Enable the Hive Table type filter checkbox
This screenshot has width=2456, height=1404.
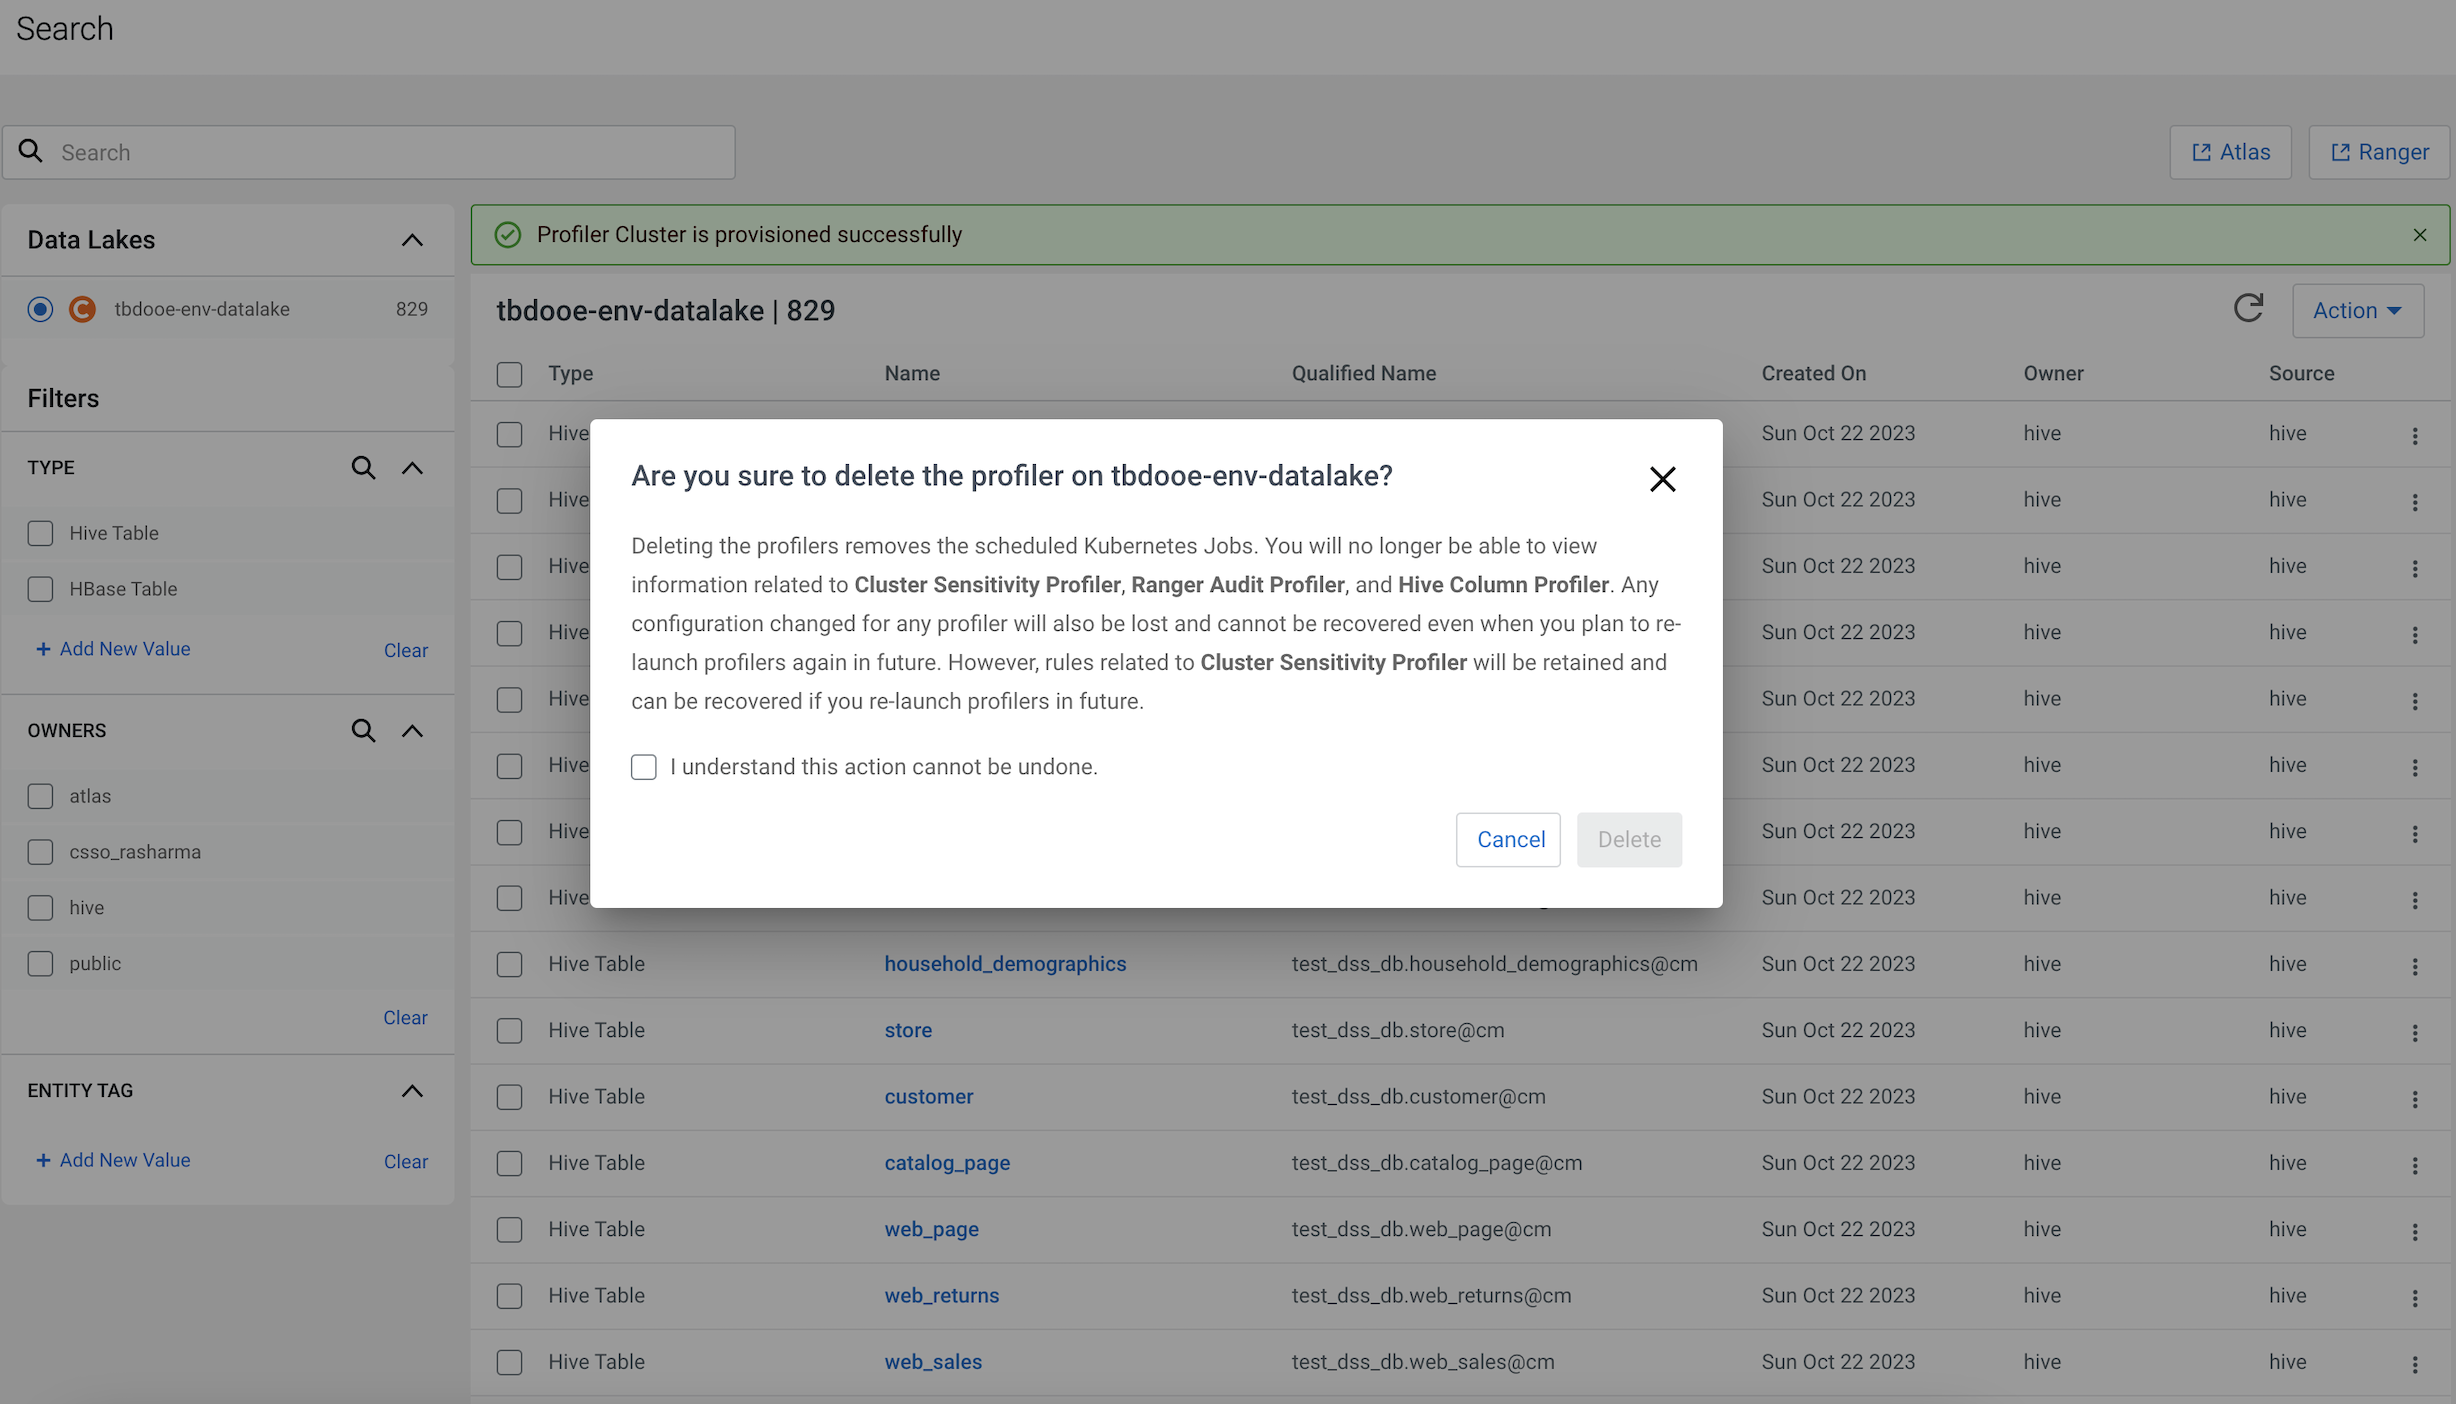tap(40, 533)
